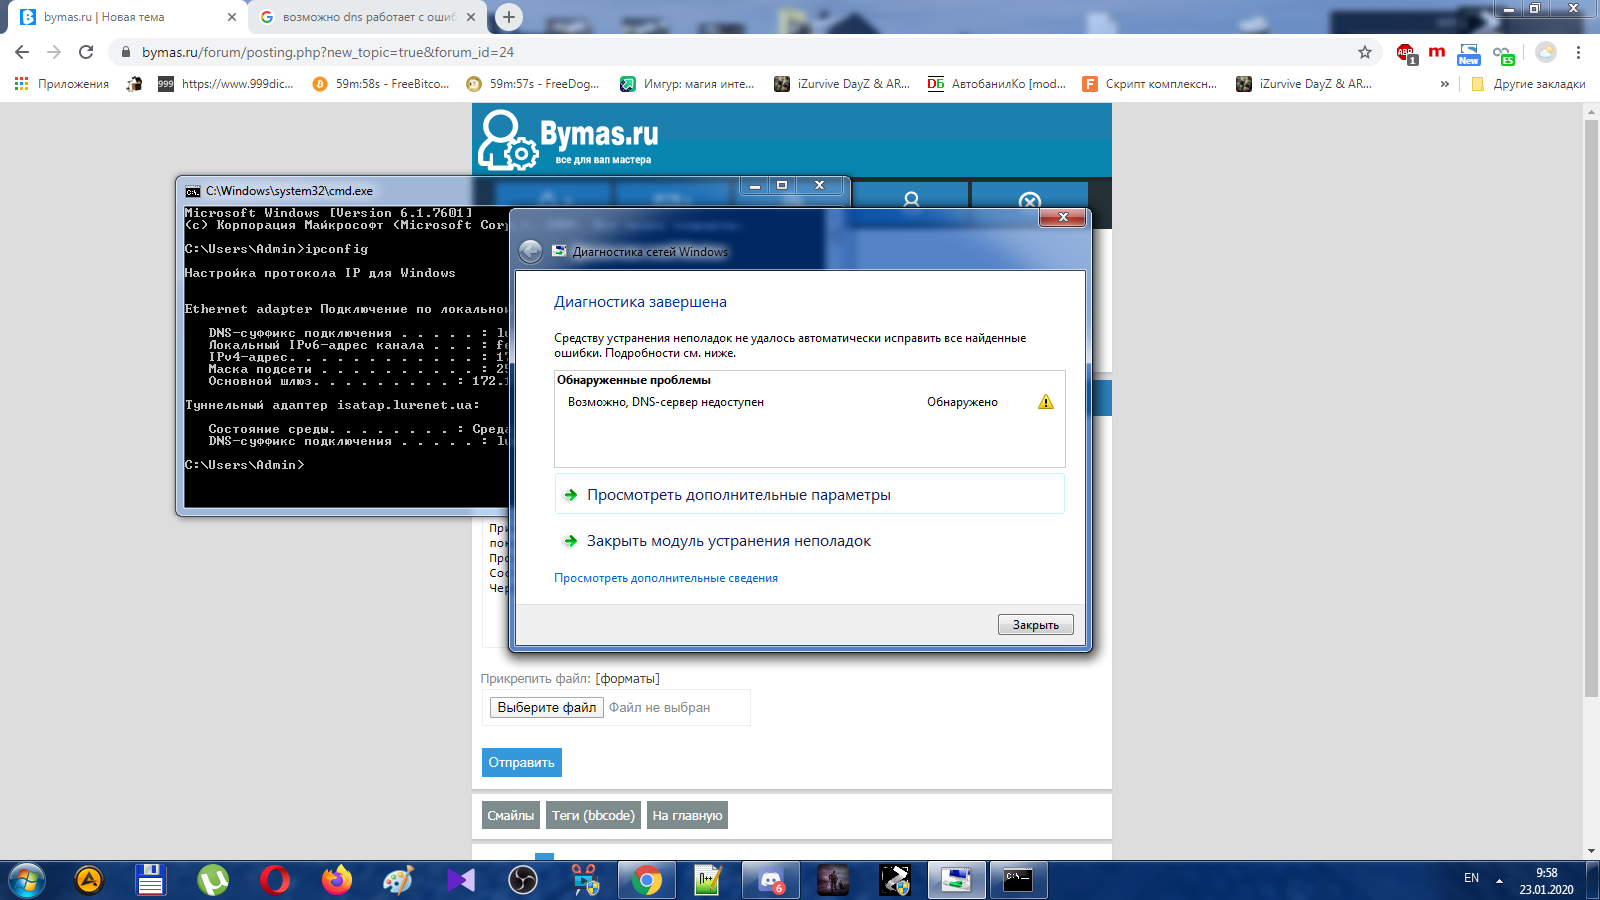Click the Chrome profile avatar icon
This screenshot has width=1600, height=900.
coord(1546,52)
